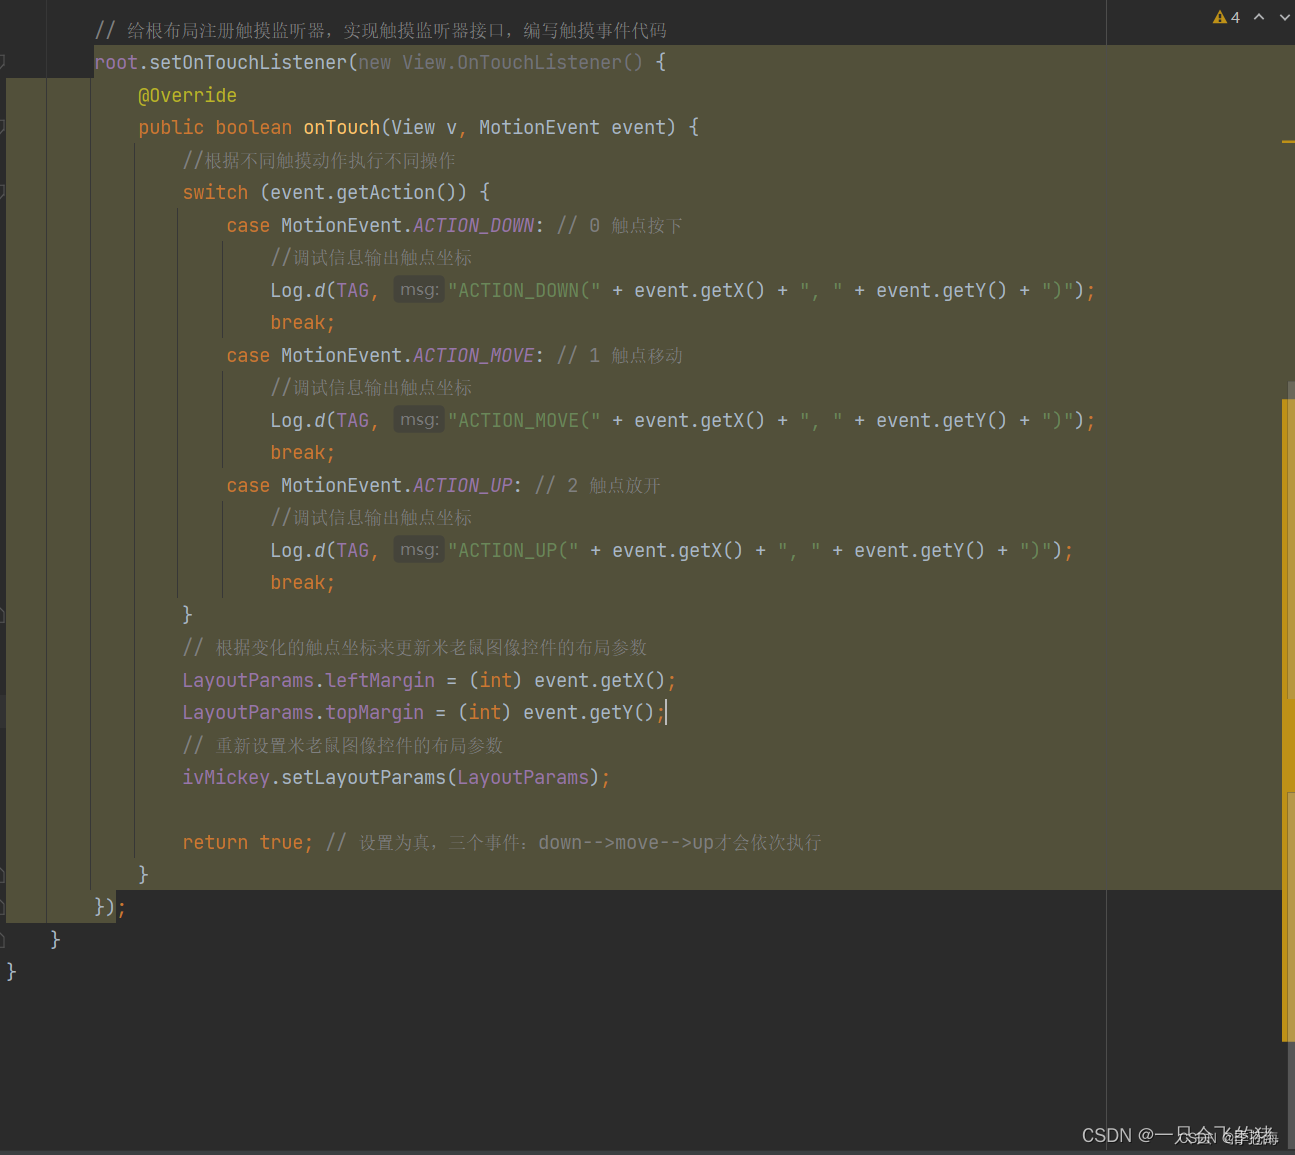The image size is (1295, 1155).
Task: Open the 4 warnings inspection indicator
Action: (1226, 17)
